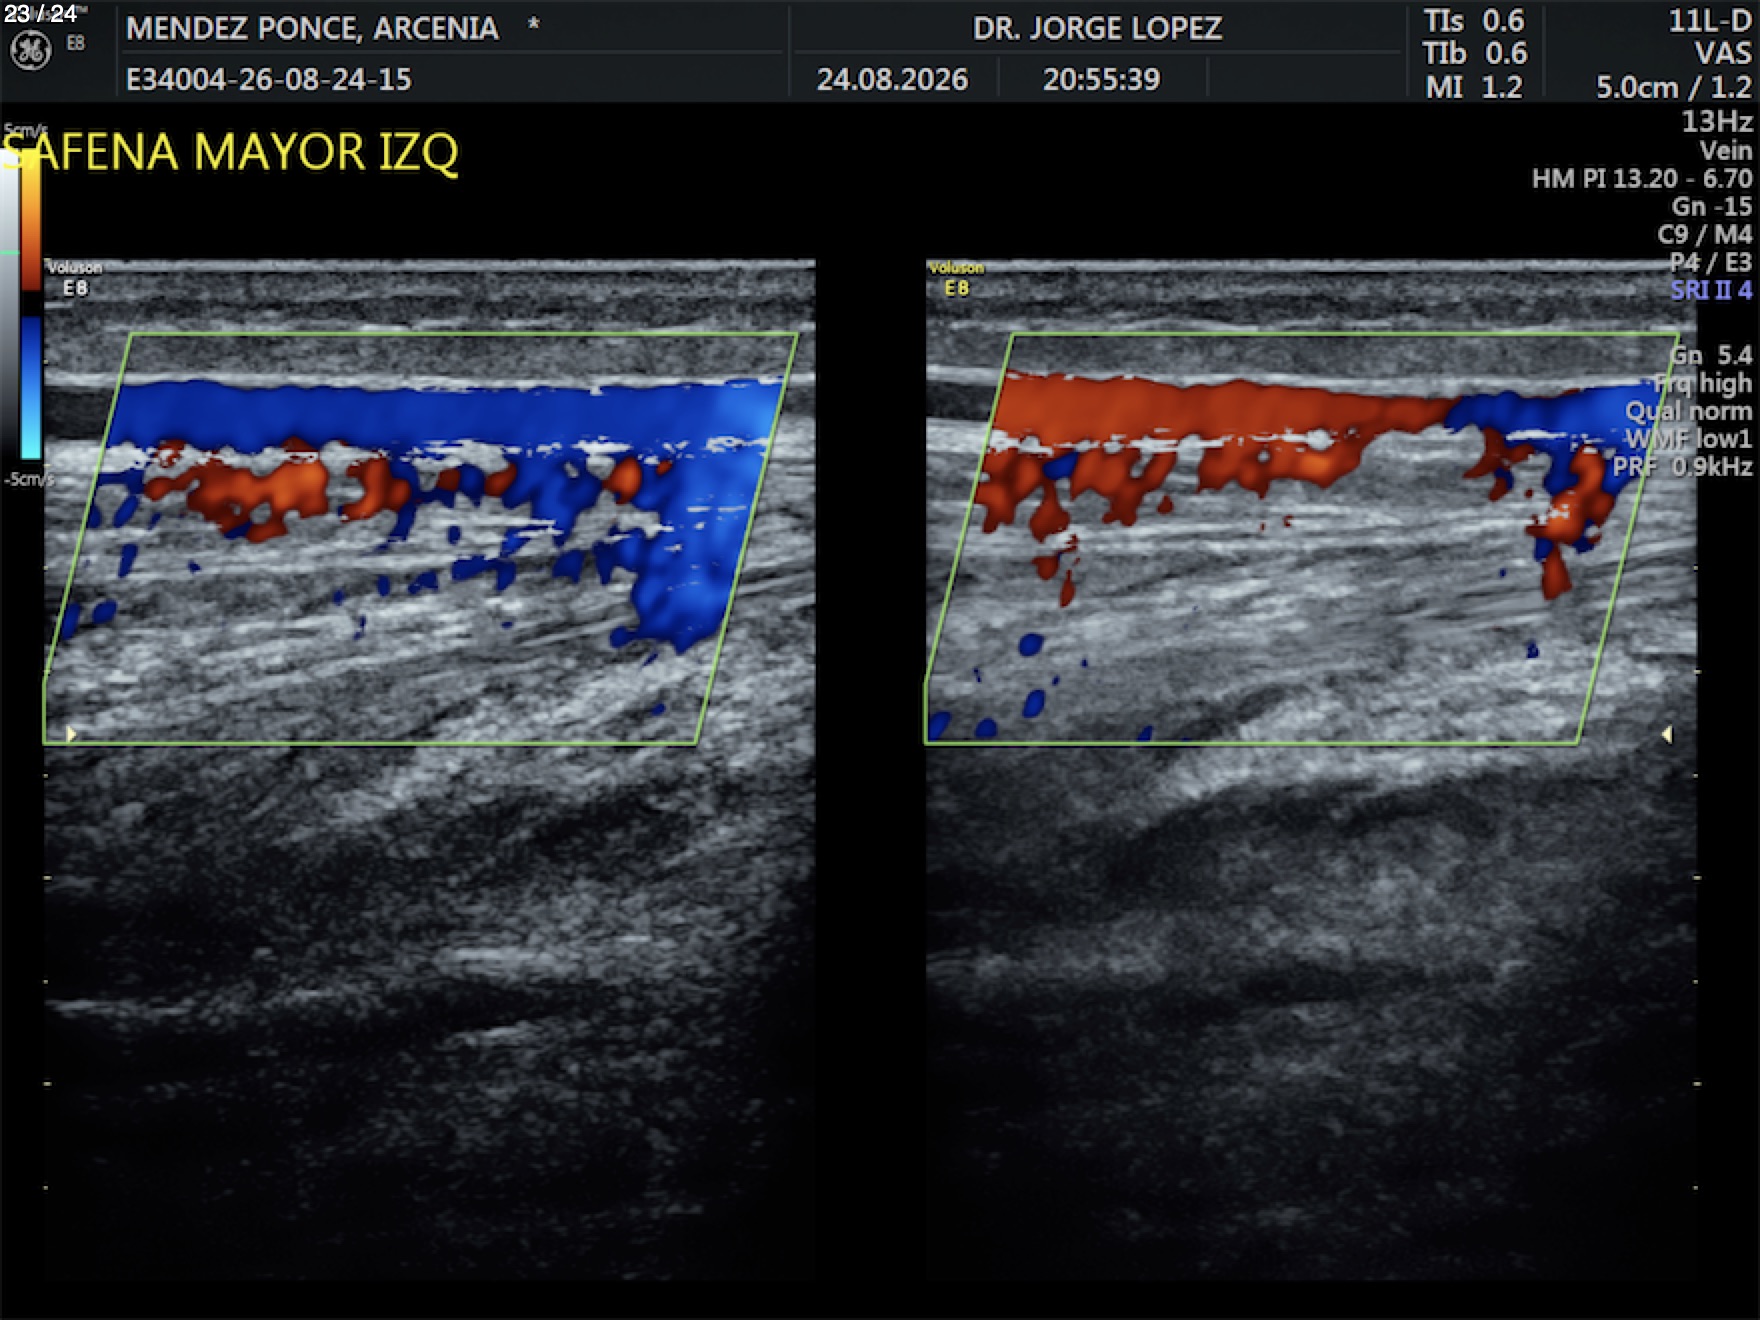Click the asterisk beside patient name

[533, 24]
